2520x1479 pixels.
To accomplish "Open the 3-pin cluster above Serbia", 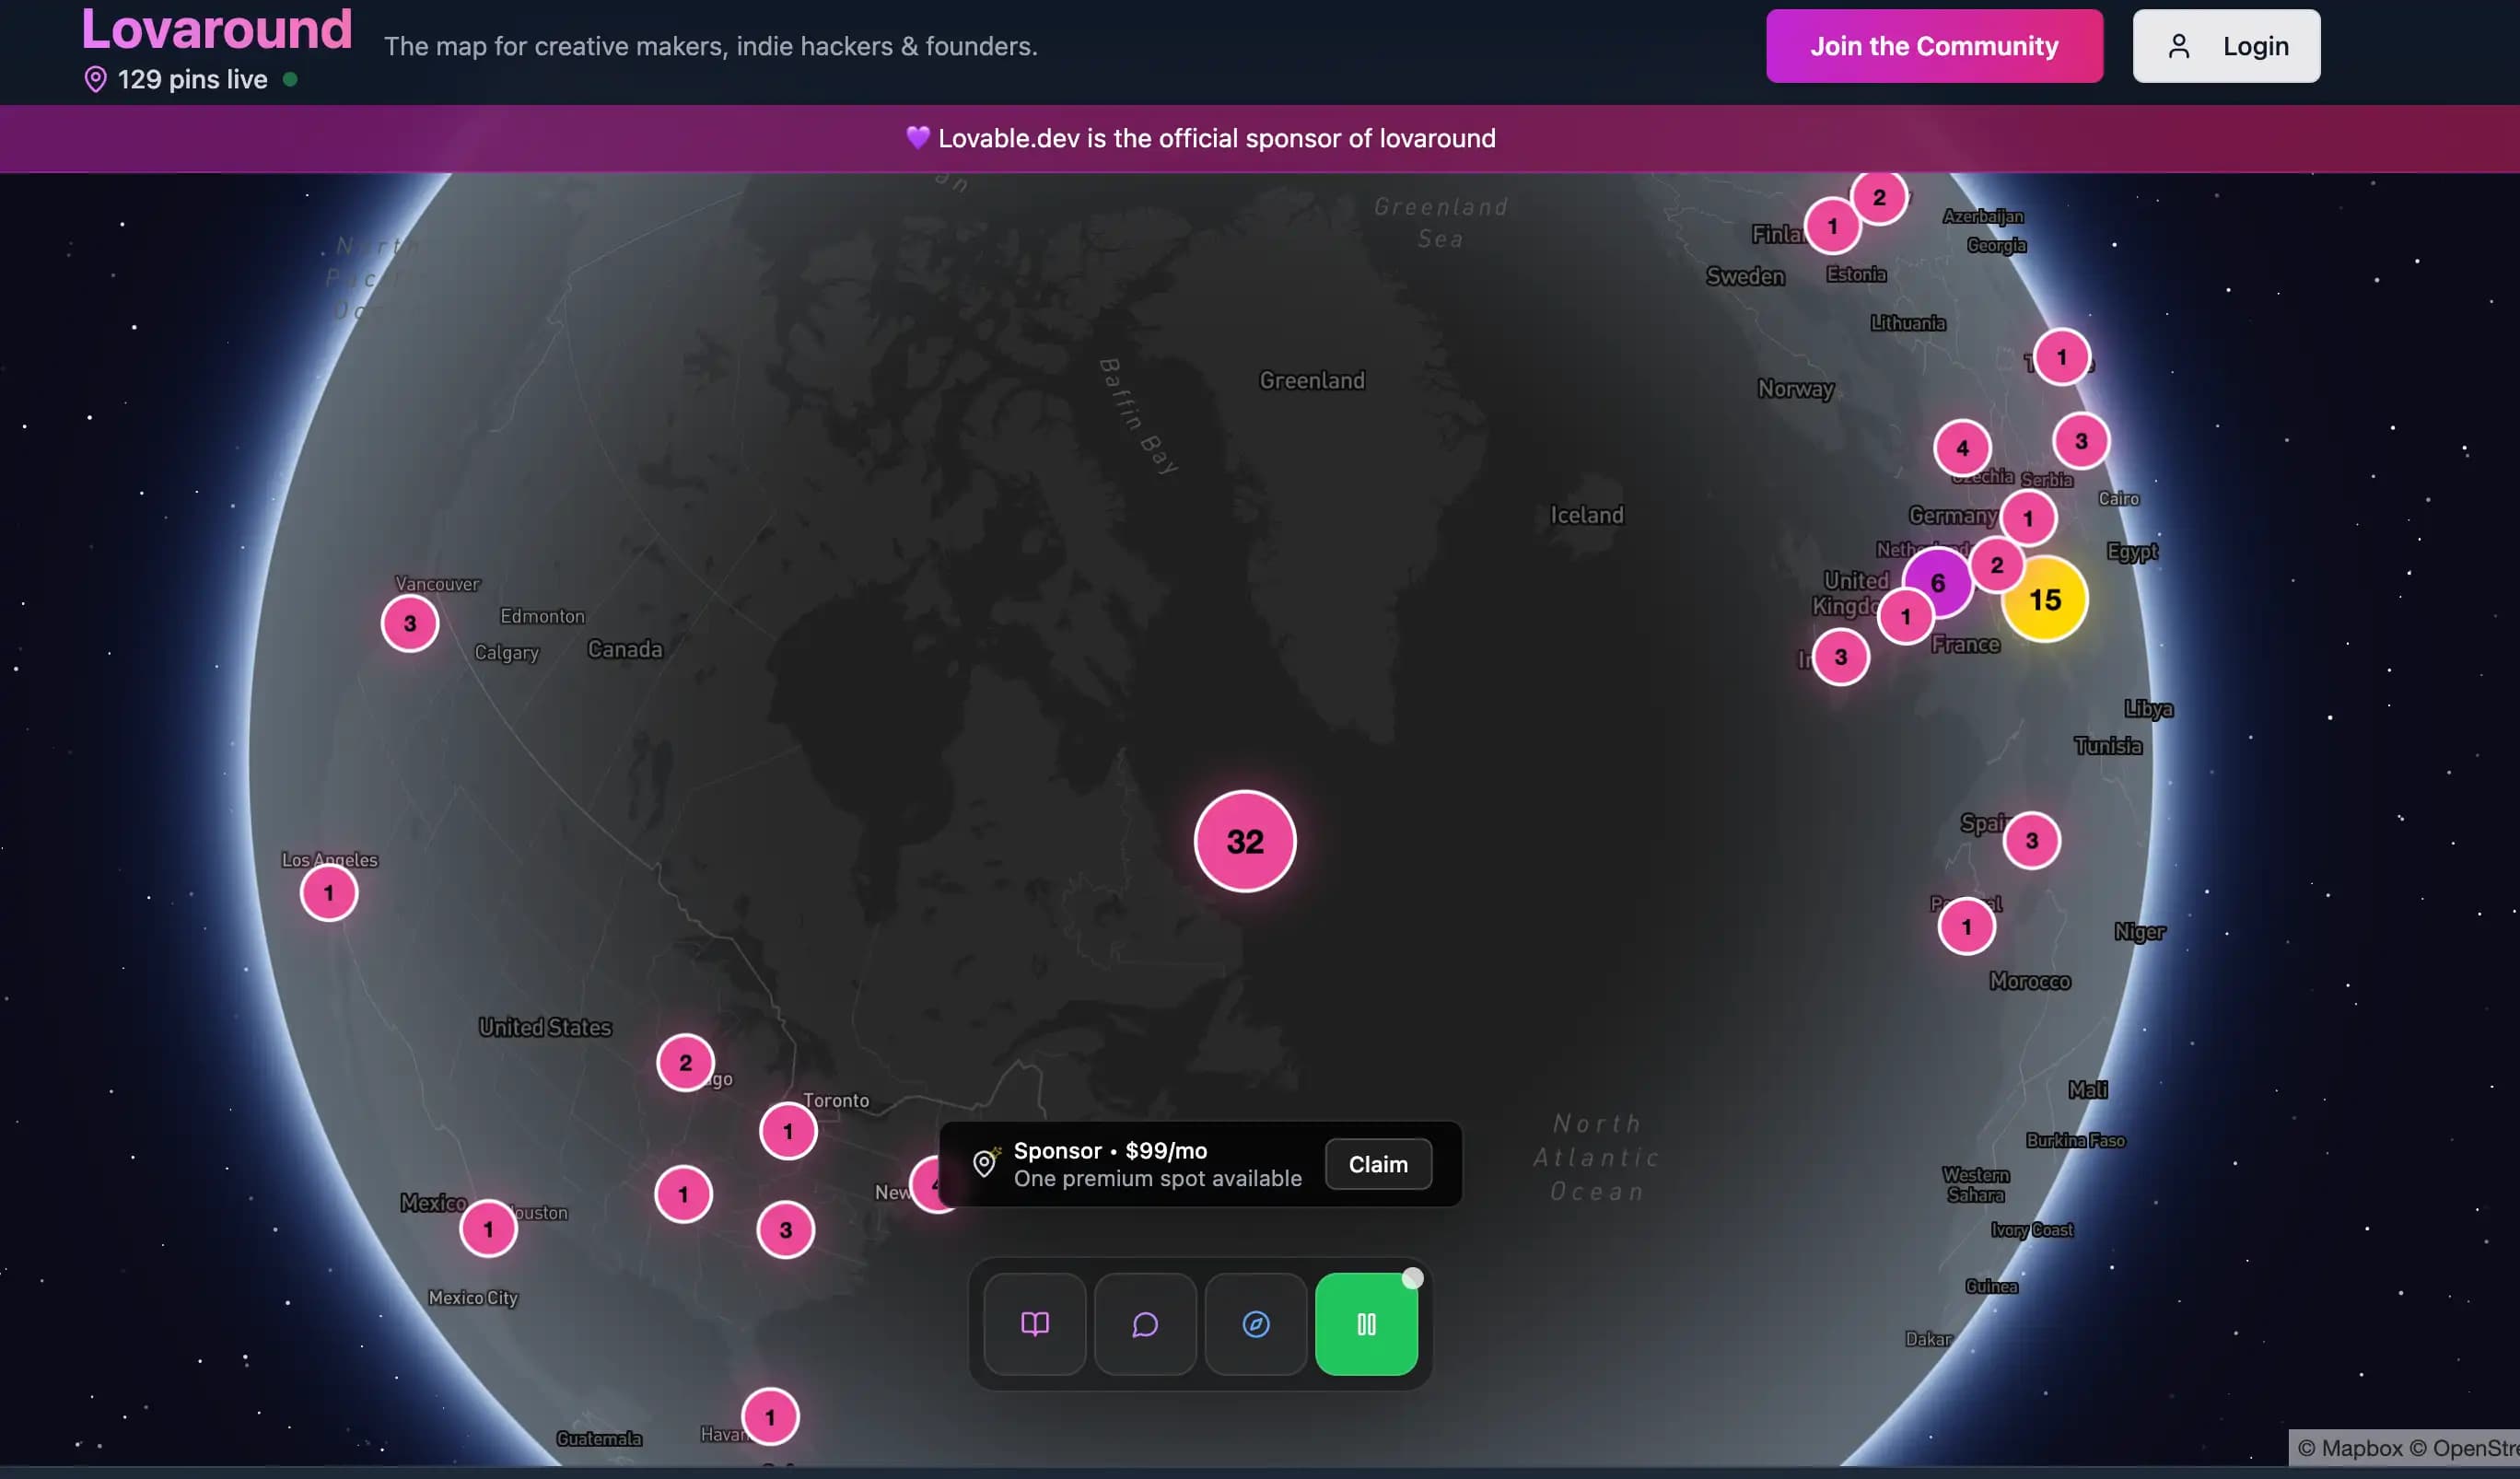I will 2081,441.
